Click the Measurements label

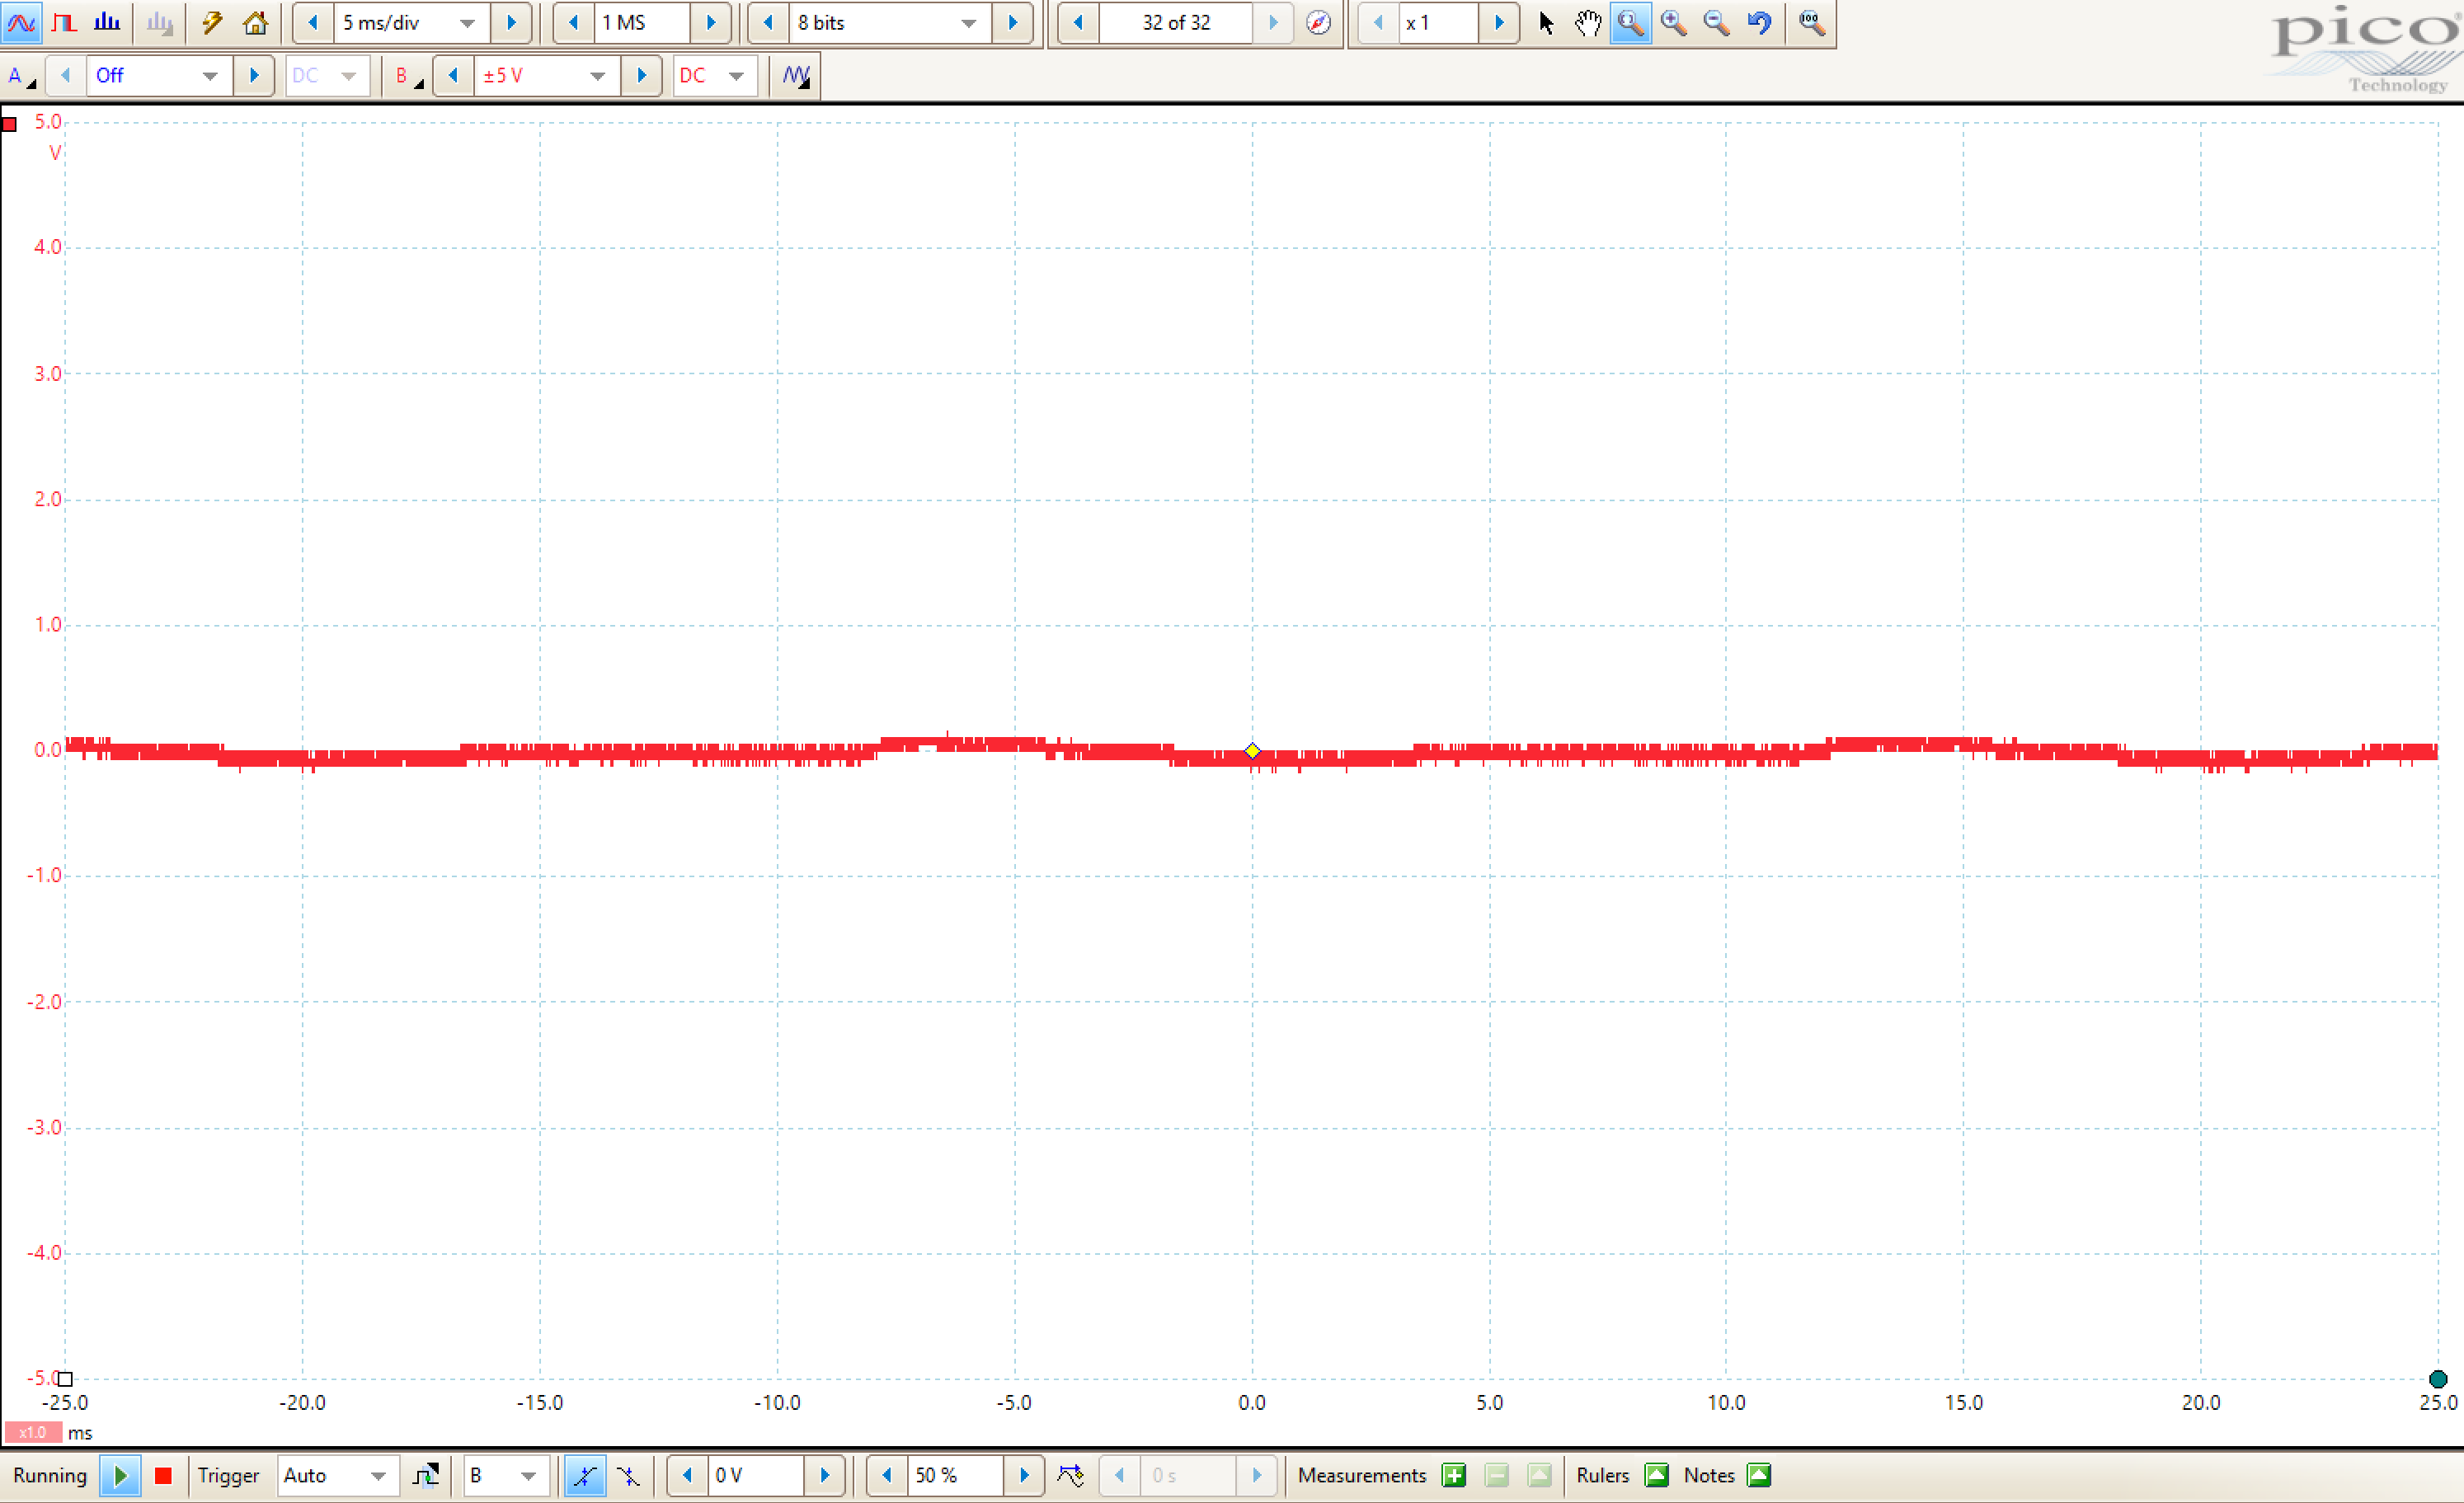click(1362, 1475)
